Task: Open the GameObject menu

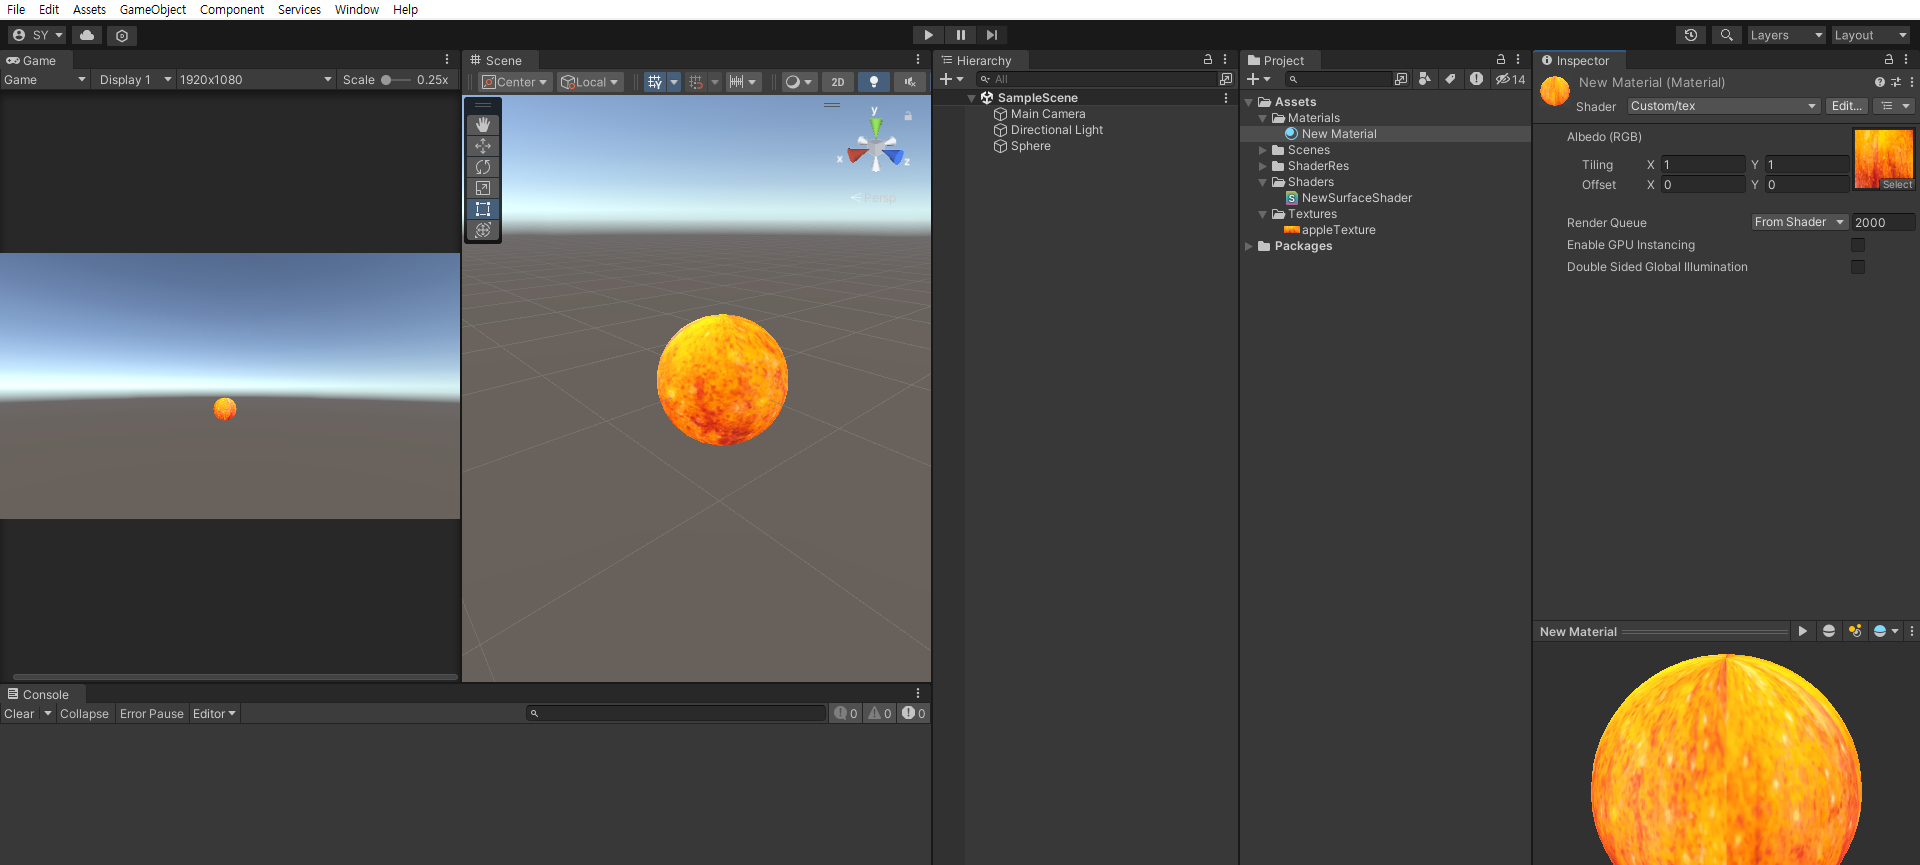Action: pos(153,10)
